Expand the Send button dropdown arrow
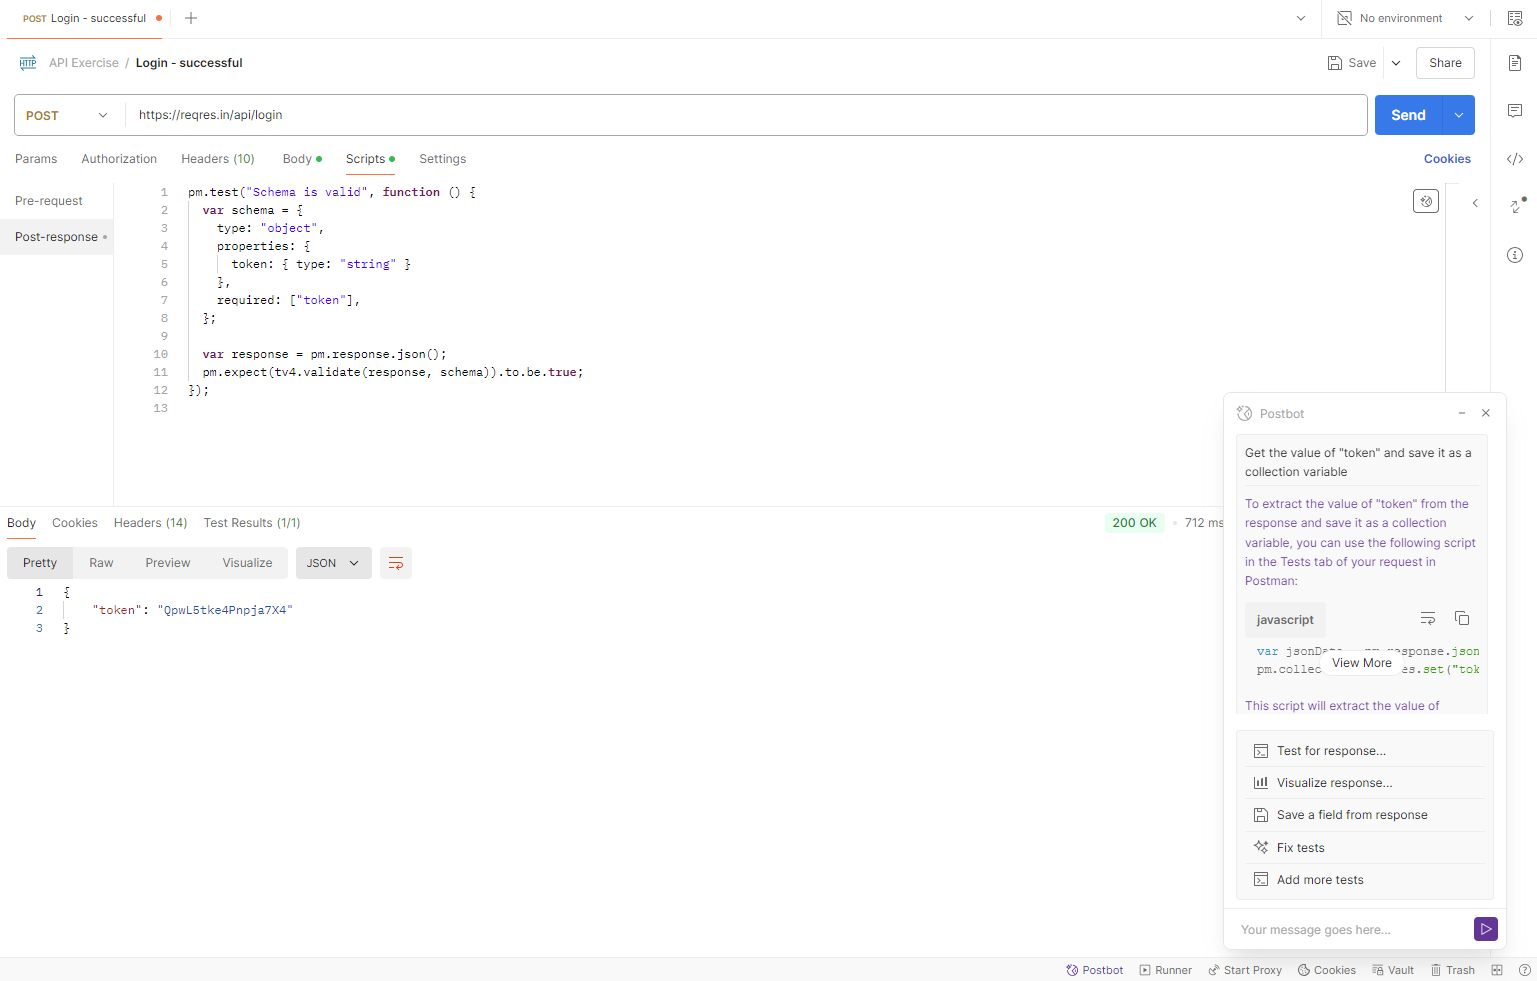This screenshot has width=1537, height=981. click(x=1459, y=115)
